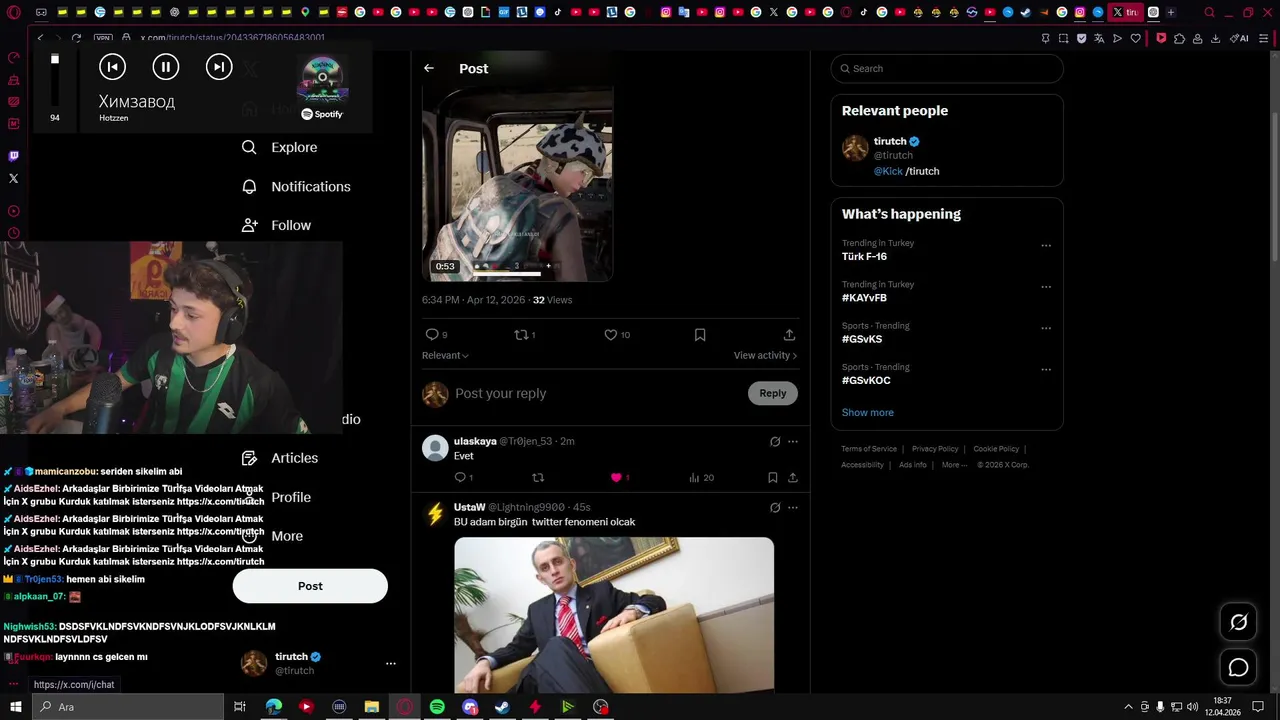Open Privacy Policy footer link
Viewport: 1280px width, 720px height.
[935, 449]
